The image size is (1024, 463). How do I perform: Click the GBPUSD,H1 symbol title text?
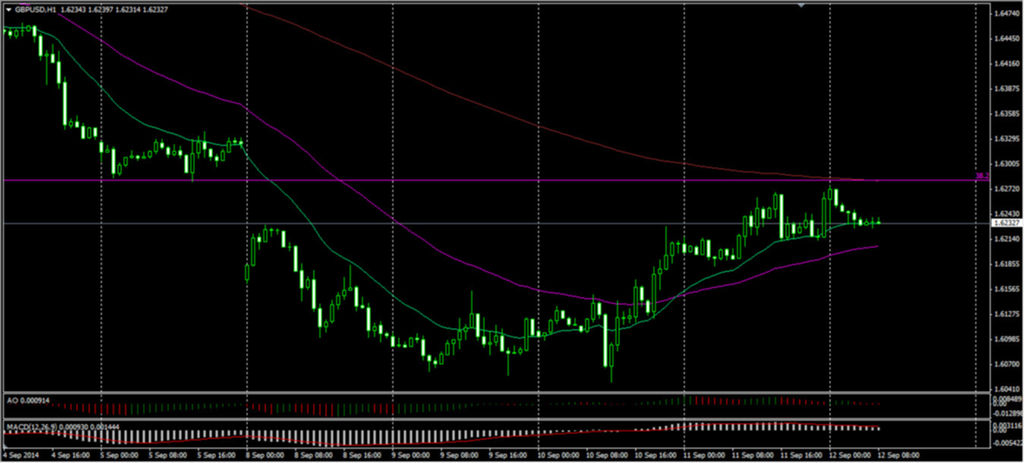(35, 10)
